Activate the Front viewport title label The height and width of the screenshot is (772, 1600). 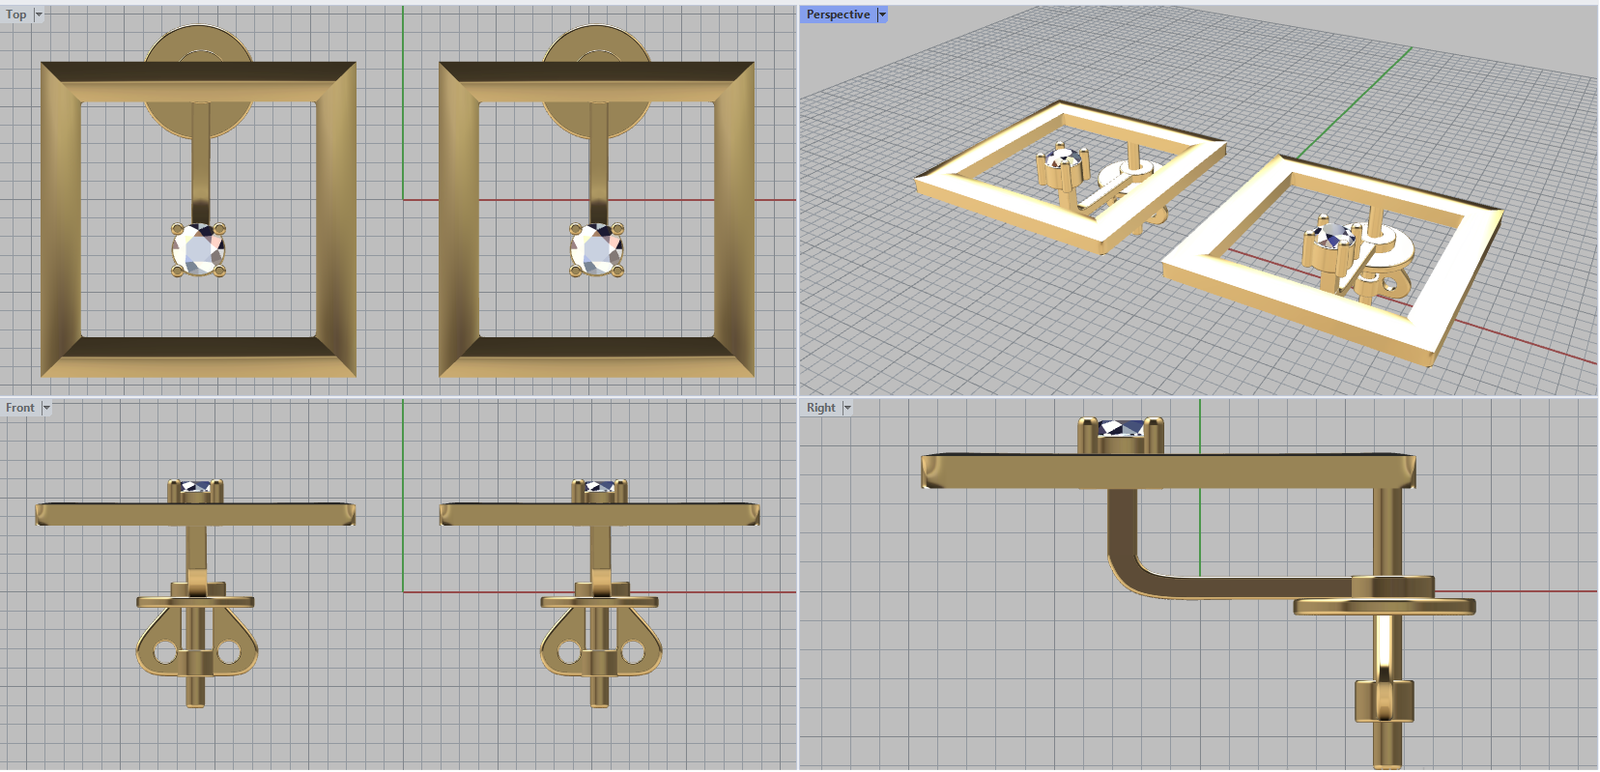coord(20,407)
